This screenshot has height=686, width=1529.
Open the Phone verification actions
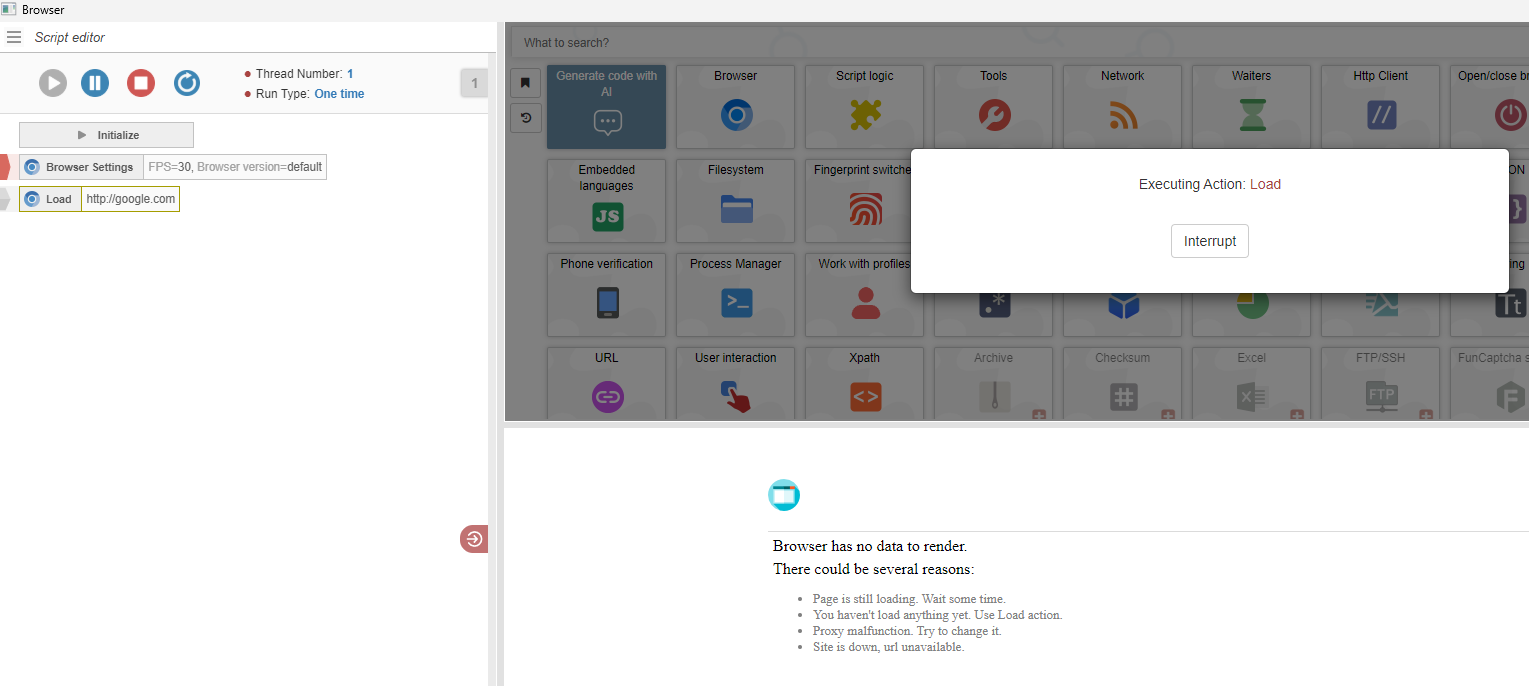pyautogui.click(x=606, y=295)
